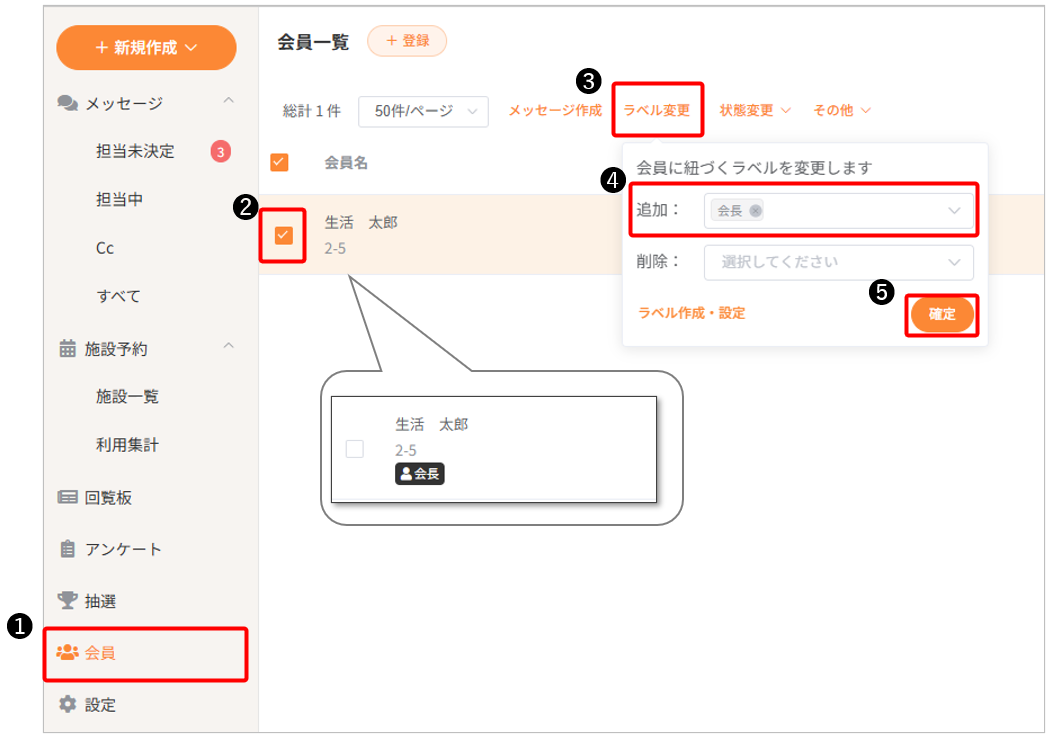Click the 回覧板 board icon
Viewport: 1053px width, 752px height.
tap(68, 497)
